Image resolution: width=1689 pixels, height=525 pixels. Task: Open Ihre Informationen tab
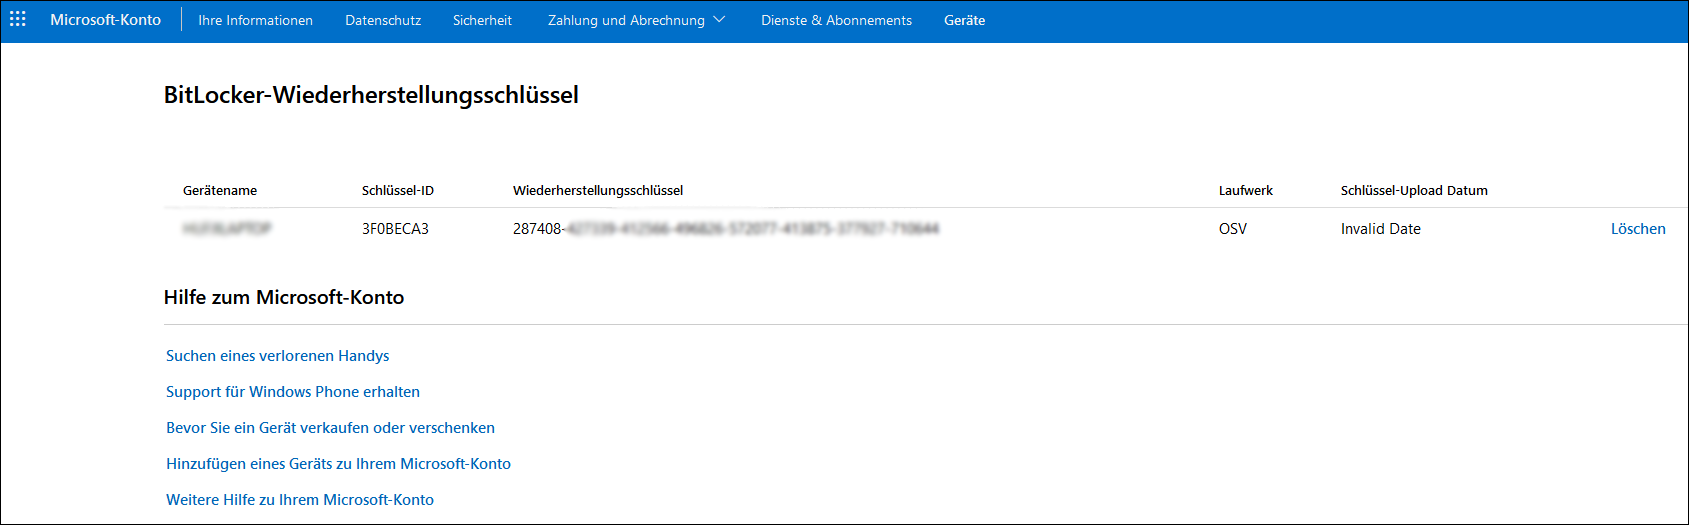[255, 20]
